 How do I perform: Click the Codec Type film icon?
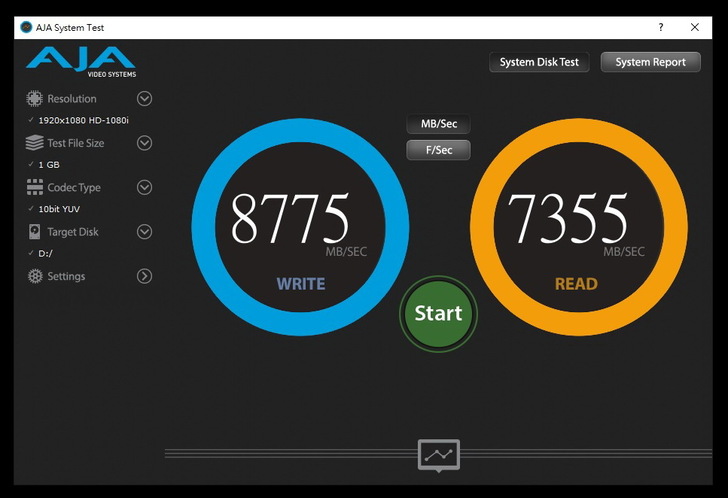[x=35, y=187]
